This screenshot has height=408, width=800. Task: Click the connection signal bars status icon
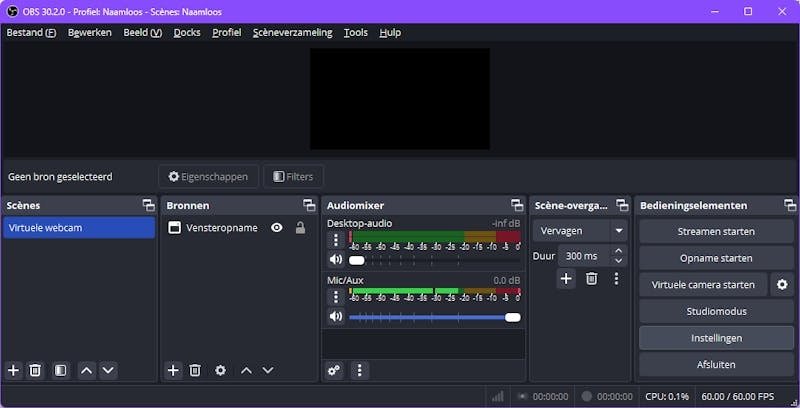[x=498, y=396]
